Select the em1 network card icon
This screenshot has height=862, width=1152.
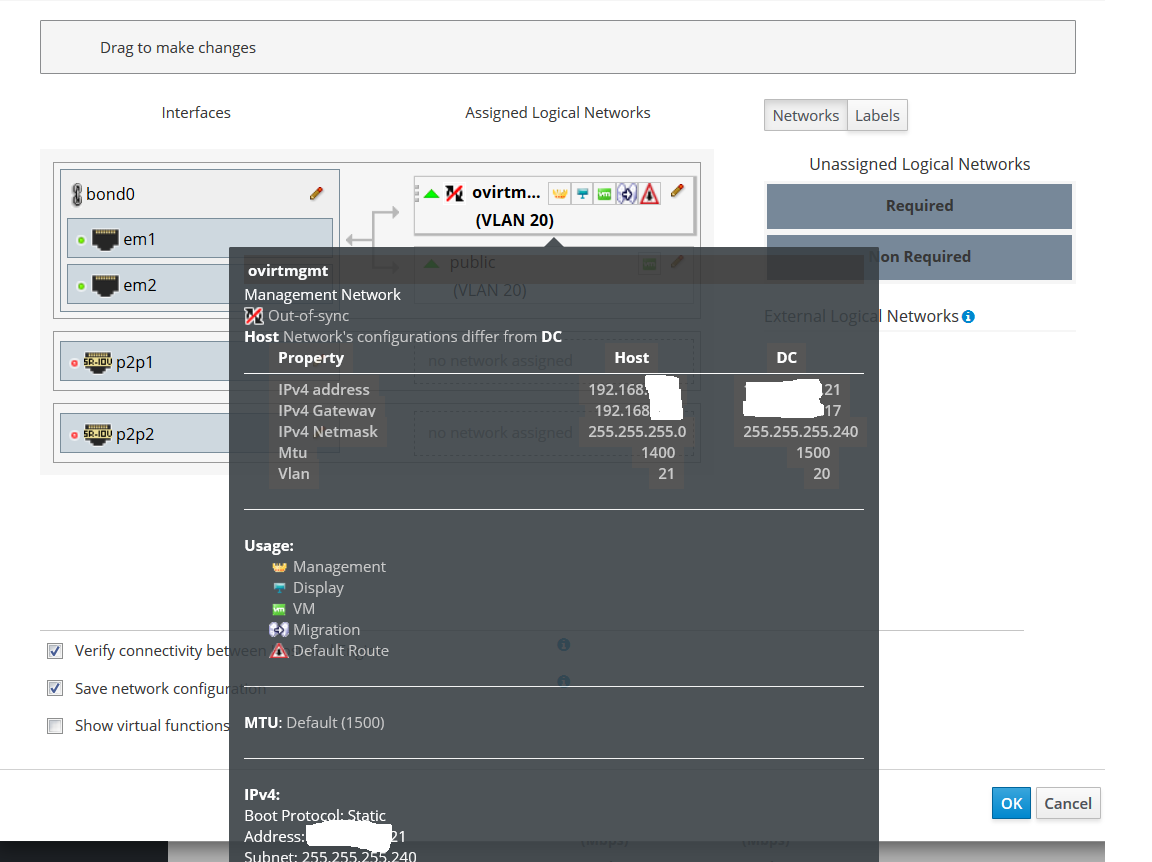point(105,240)
